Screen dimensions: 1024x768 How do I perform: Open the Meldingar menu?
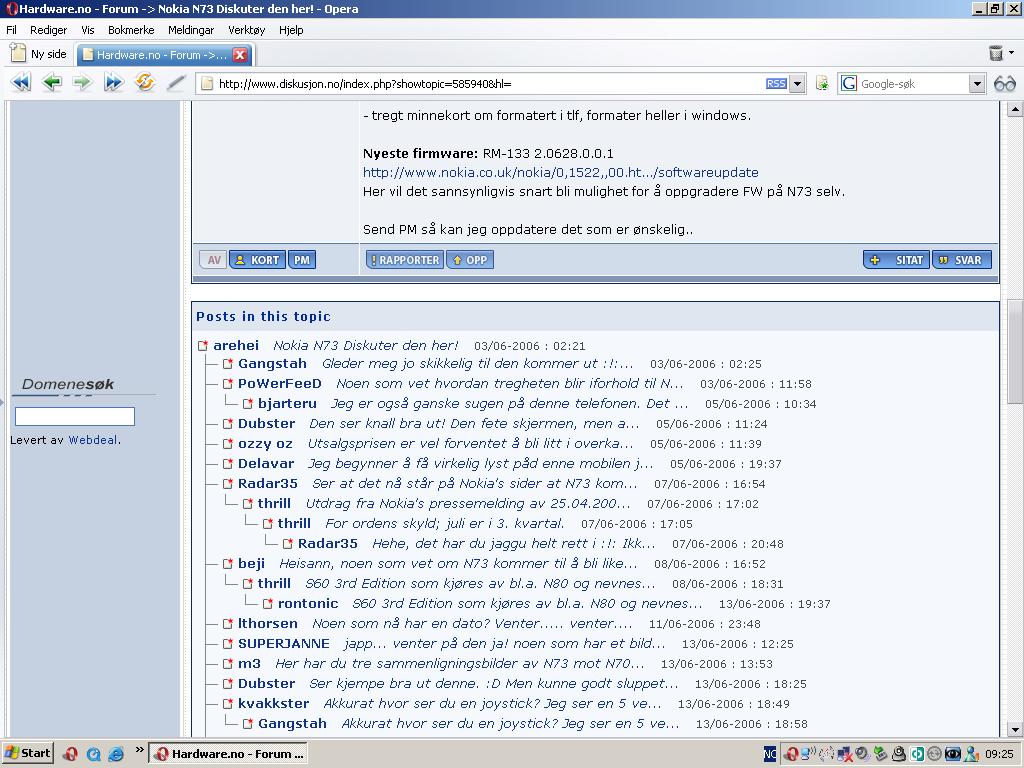click(191, 30)
